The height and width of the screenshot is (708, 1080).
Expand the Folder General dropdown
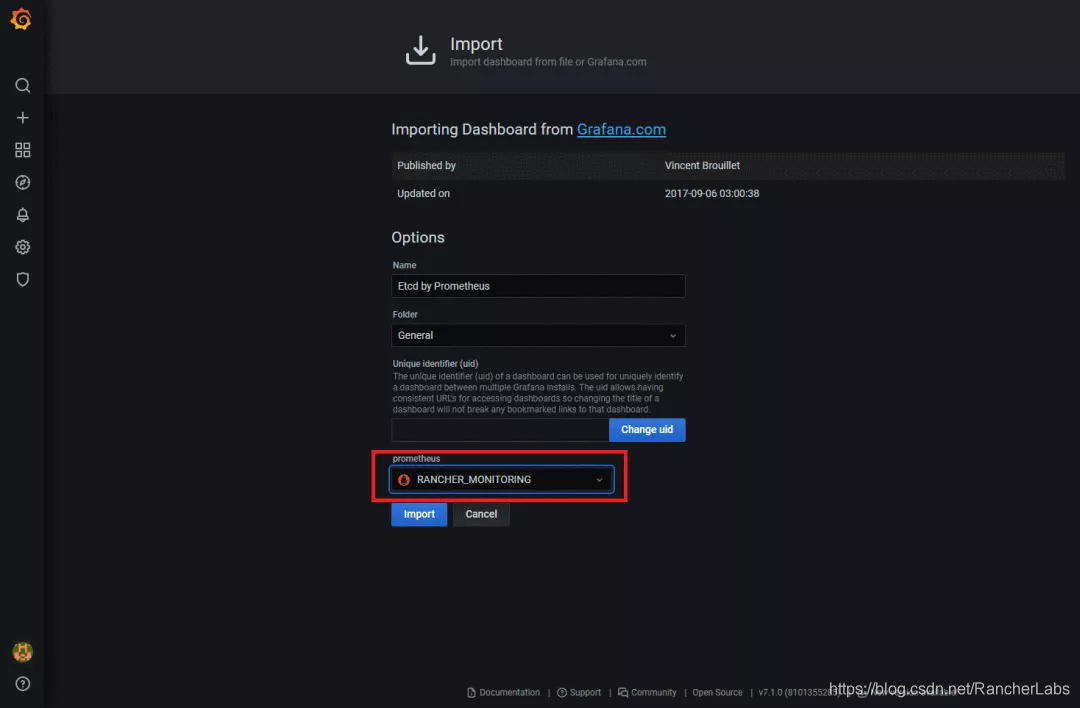538,335
